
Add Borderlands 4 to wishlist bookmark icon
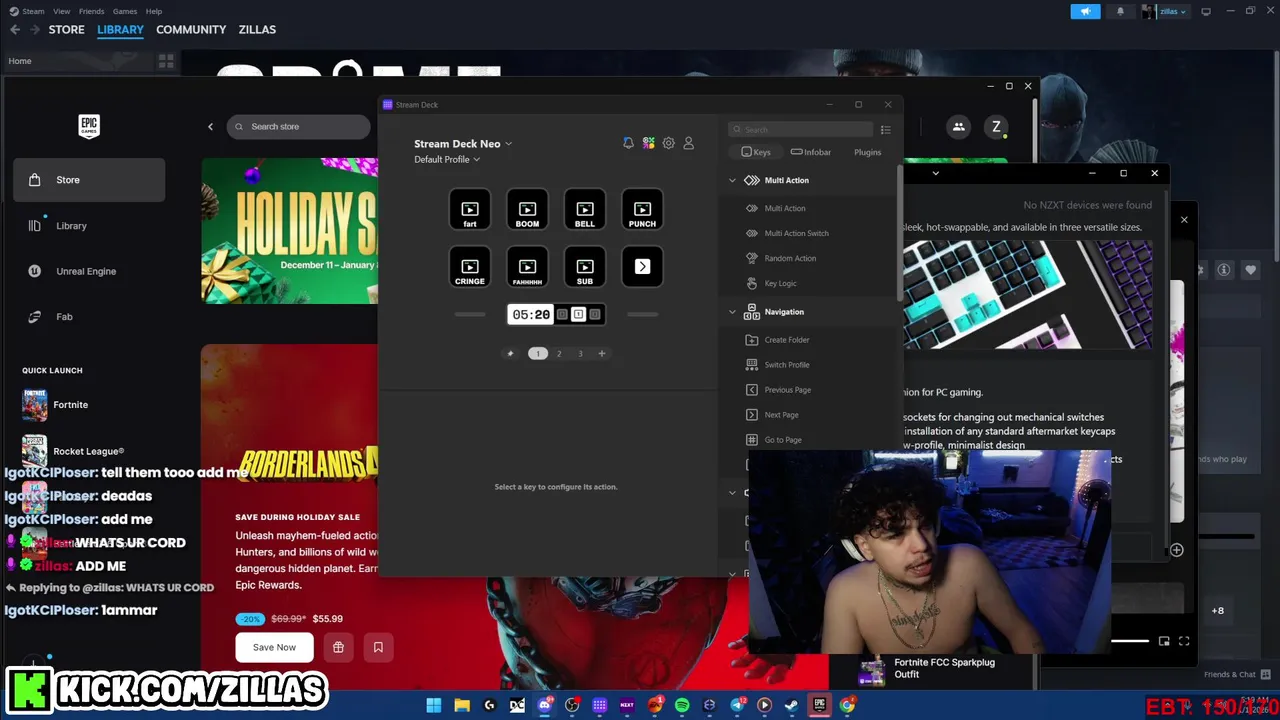(x=378, y=647)
